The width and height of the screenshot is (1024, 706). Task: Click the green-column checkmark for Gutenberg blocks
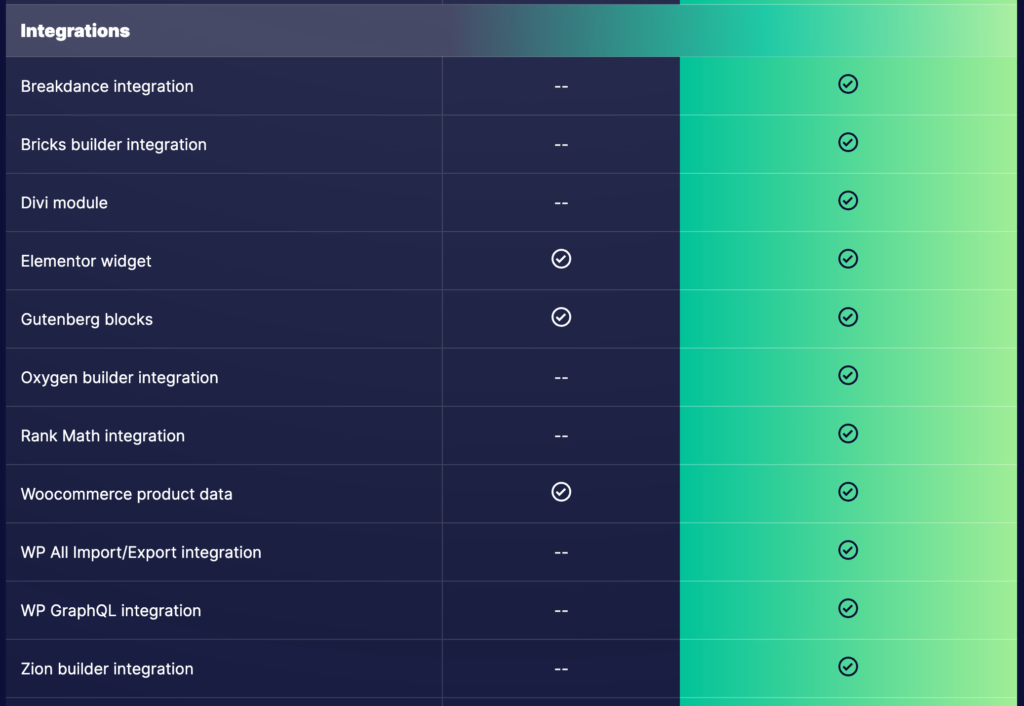[x=848, y=317]
